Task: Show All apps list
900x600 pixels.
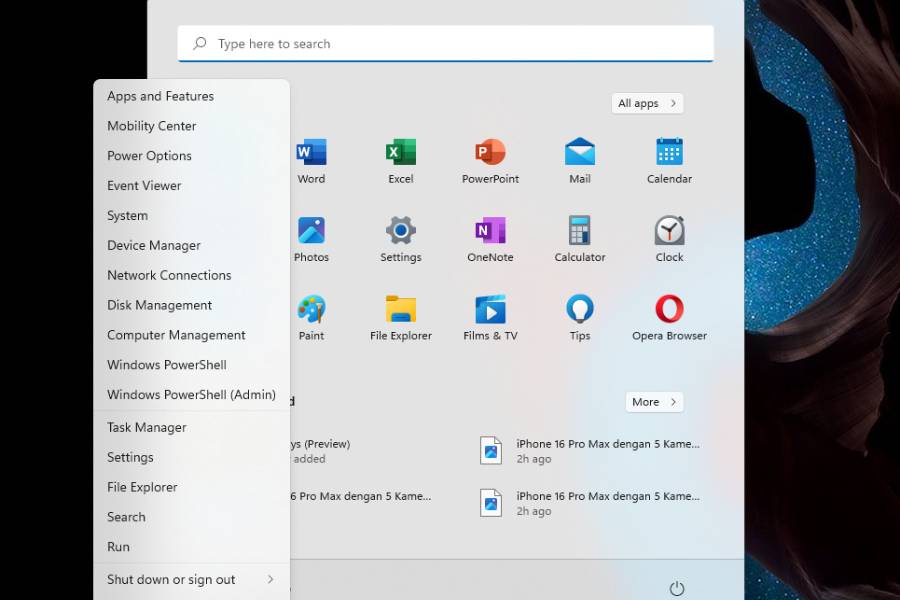Action: [647, 103]
